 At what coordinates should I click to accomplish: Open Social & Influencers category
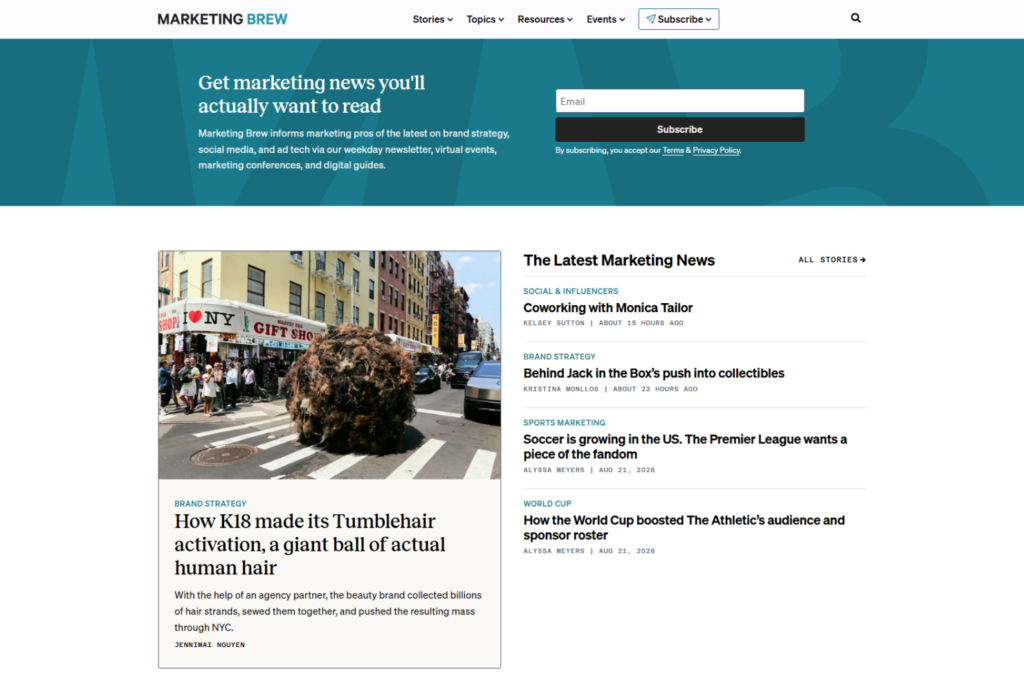pos(570,291)
